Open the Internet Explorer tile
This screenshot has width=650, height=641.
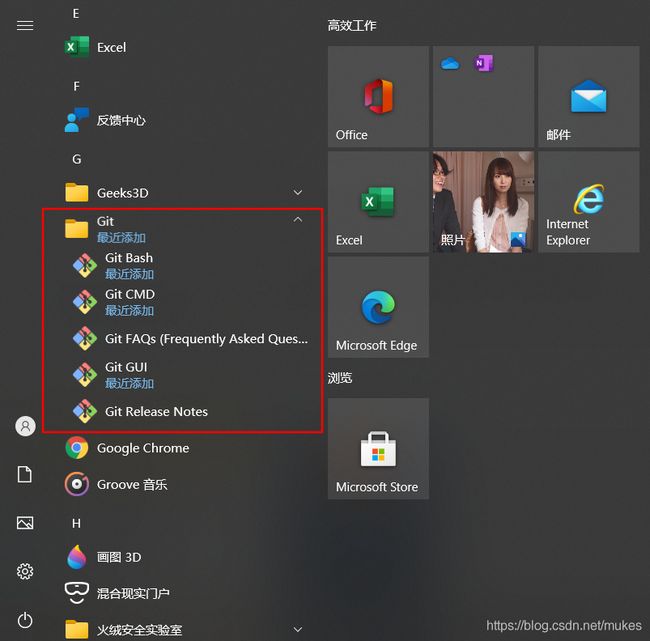[x=588, y=202]
